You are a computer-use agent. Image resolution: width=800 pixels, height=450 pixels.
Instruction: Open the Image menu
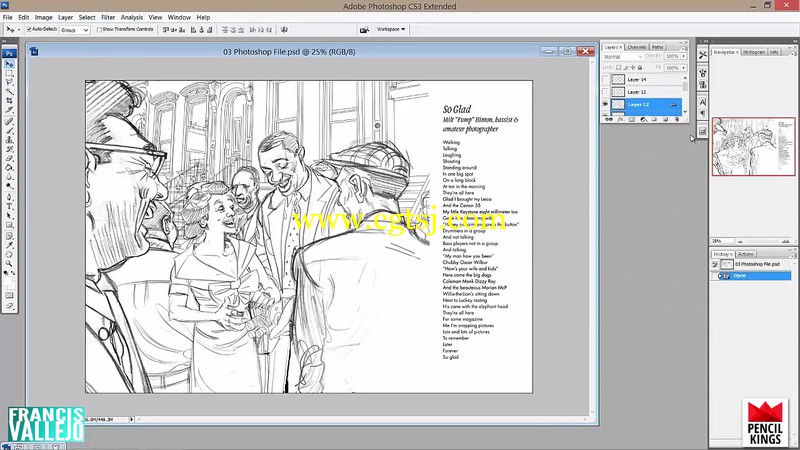(x=43, y=17)
